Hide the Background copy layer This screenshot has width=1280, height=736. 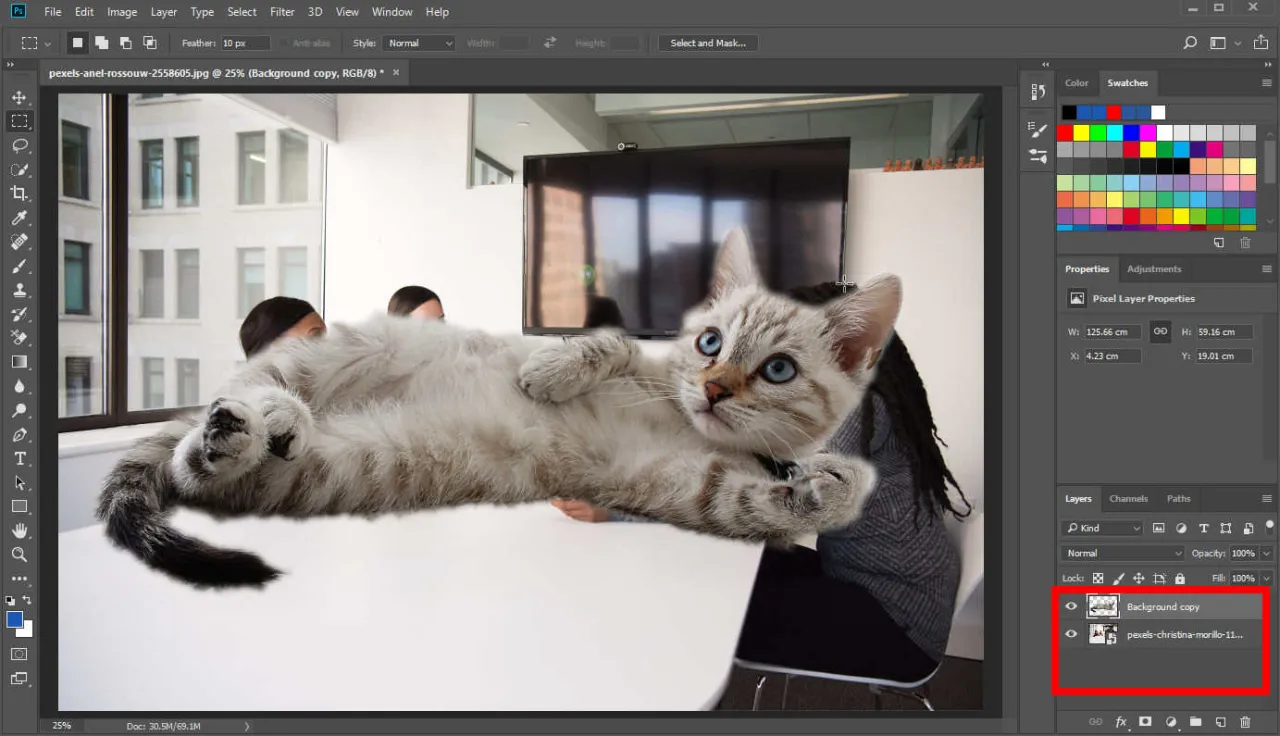coord(1072,607)
